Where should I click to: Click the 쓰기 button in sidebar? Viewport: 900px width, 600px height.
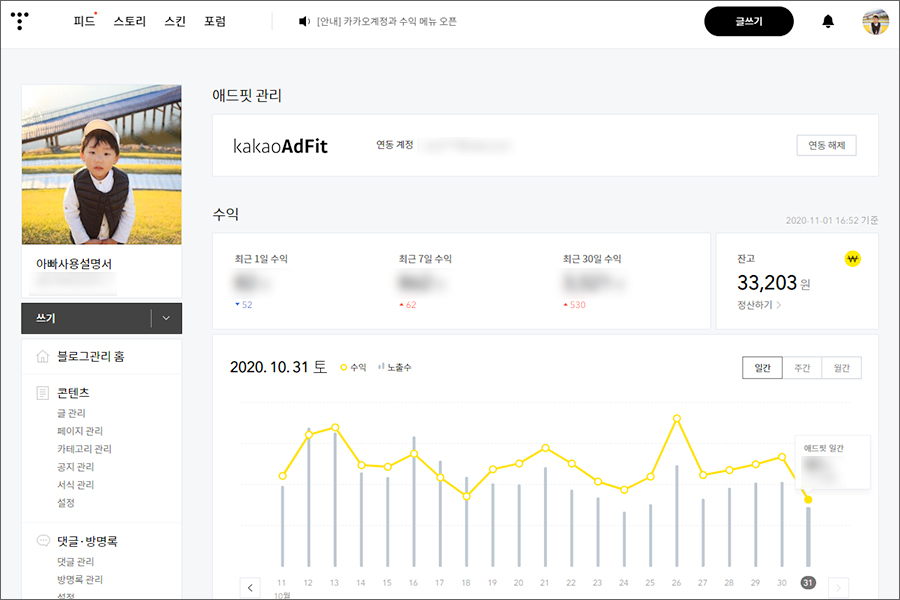[86, 318]
